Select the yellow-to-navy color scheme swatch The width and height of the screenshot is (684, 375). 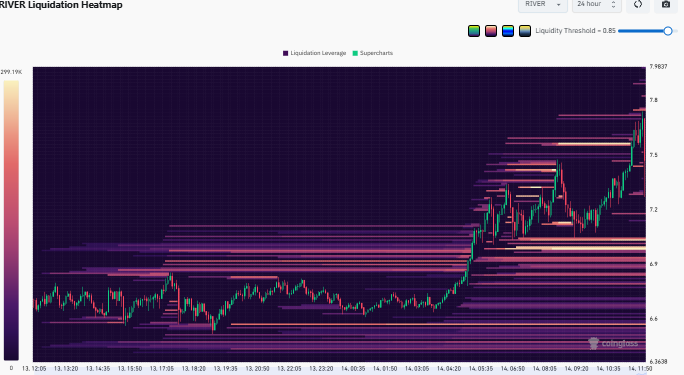(525, 31)
